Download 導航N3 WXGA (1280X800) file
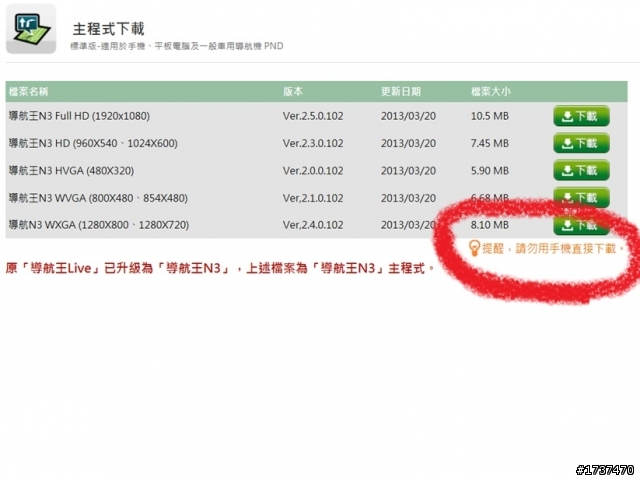This screenshot has height=478, width=640. click(581, 225)
